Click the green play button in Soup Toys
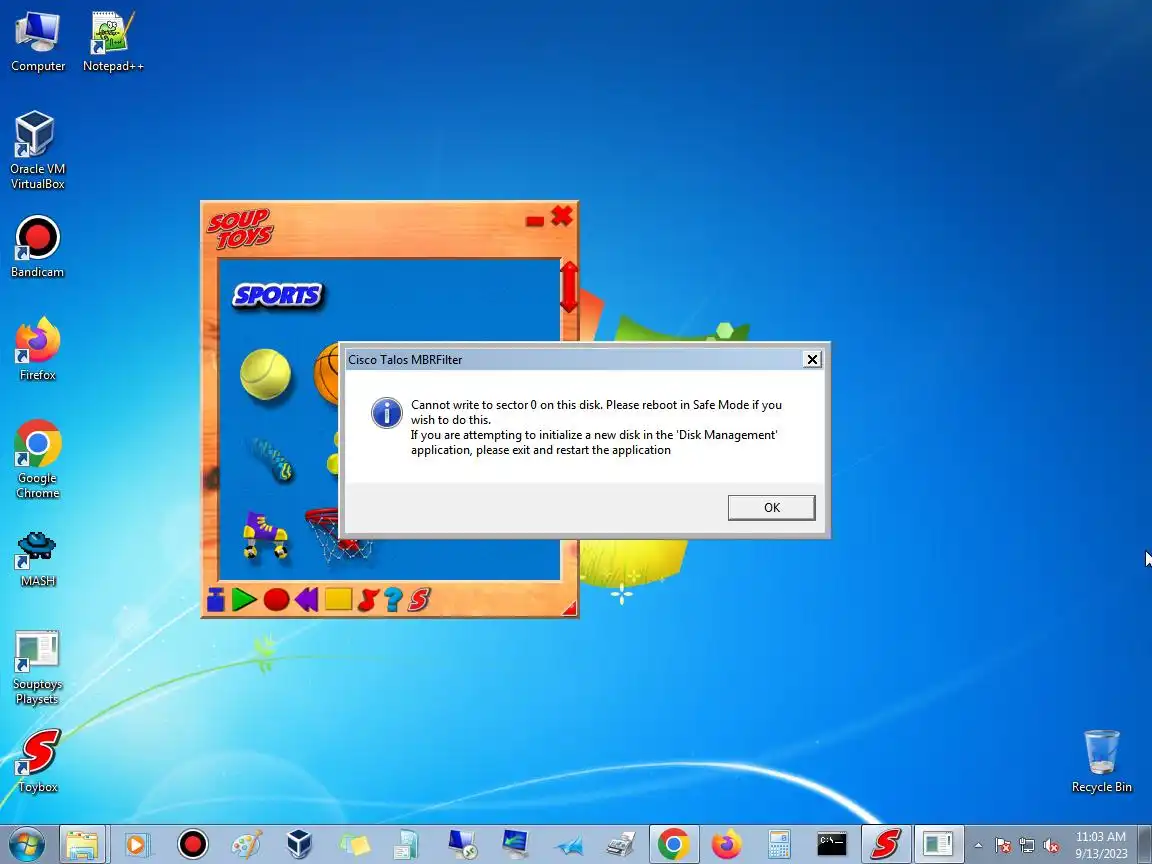The height and width of the screenshot is (864, 1152). click(244, 600)
